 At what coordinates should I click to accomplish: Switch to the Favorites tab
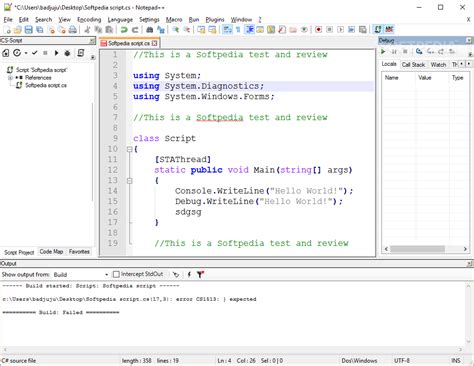(x=79, y=252)
